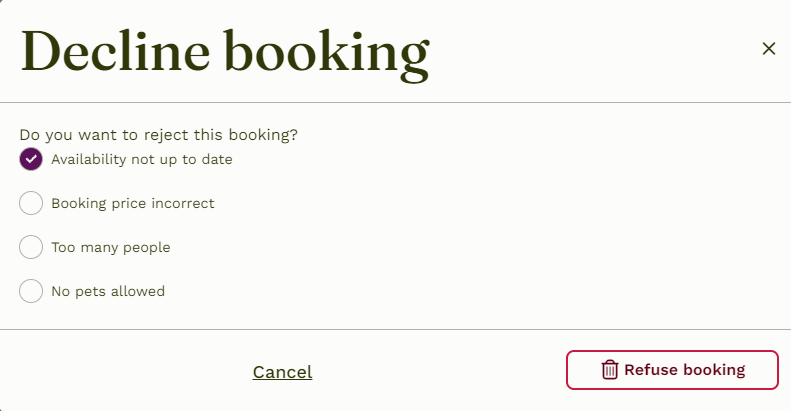791x411 pixels.
Task: Click the 'Refuse booking' text inside the button
Action: tap(685, 370)
